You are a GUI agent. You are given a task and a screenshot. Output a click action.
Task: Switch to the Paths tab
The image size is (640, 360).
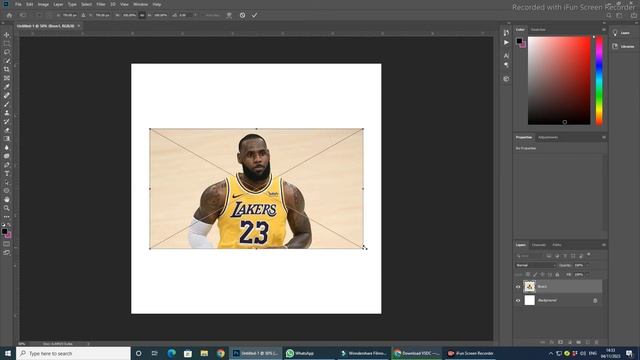click(x=557, y=245)
